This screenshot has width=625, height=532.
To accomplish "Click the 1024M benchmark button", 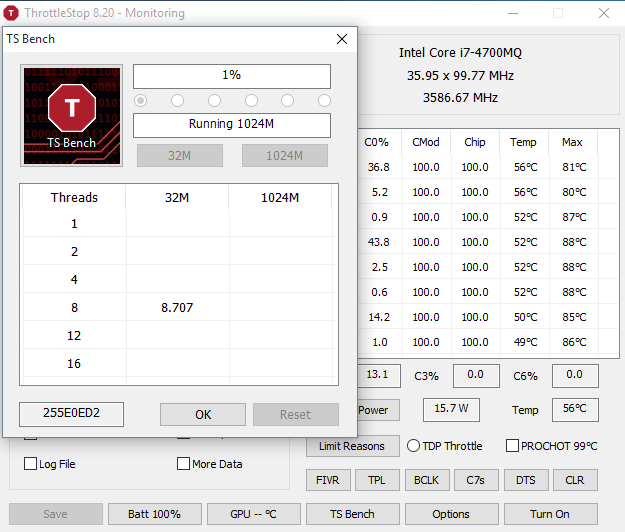I will pyautogui.click(x=285, y=155).
